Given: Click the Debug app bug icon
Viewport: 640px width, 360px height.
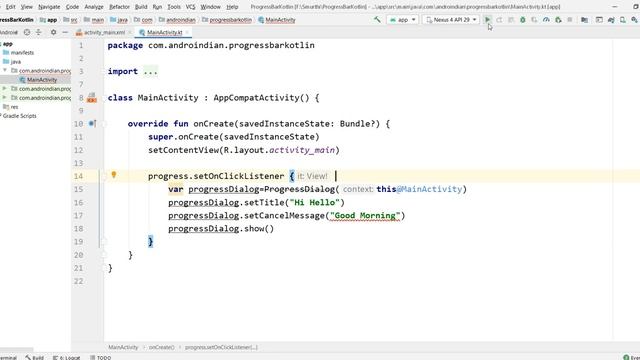Looking at the screenshot, I should 522,20.
